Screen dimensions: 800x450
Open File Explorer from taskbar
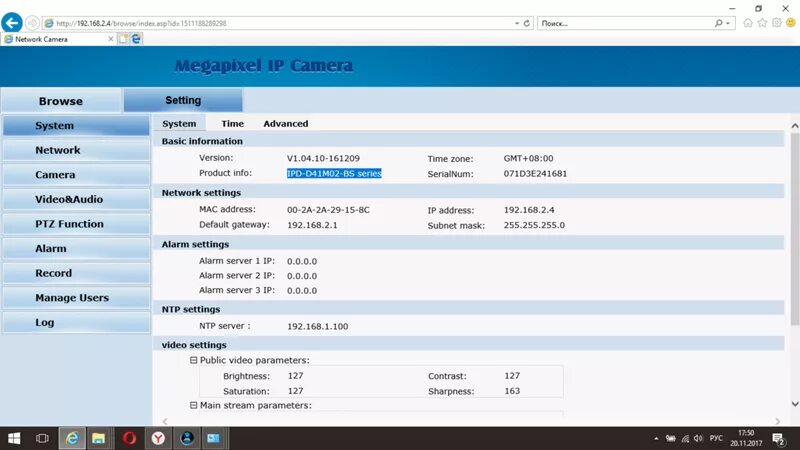tap(98, 438)
